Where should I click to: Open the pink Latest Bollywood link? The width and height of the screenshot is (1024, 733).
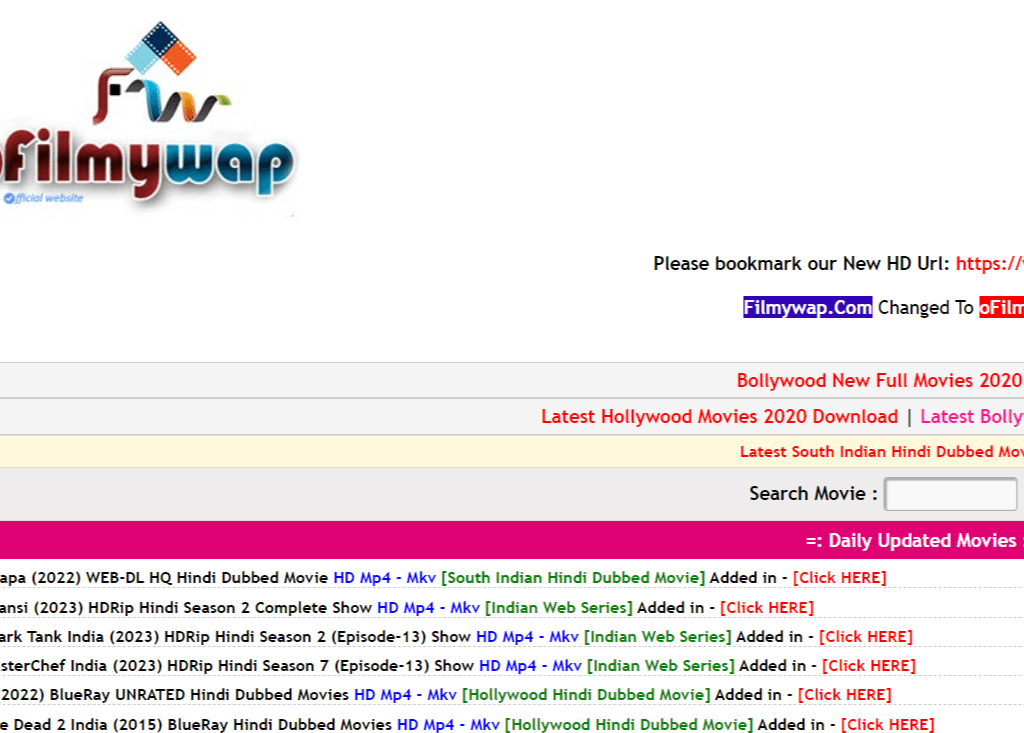click(x=972, y=416)
